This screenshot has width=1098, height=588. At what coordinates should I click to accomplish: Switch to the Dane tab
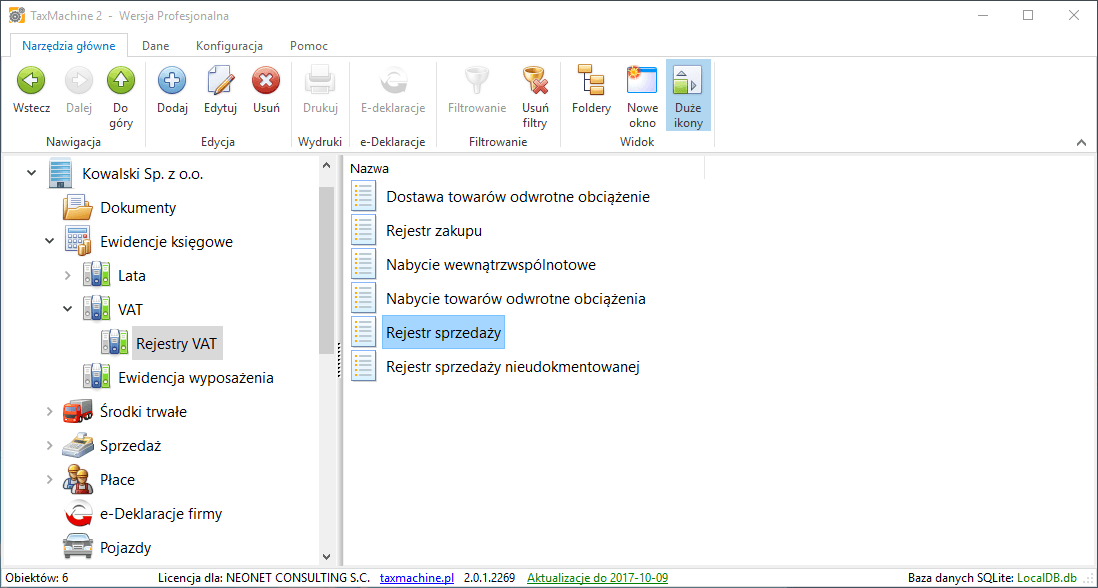click(155, 46)
